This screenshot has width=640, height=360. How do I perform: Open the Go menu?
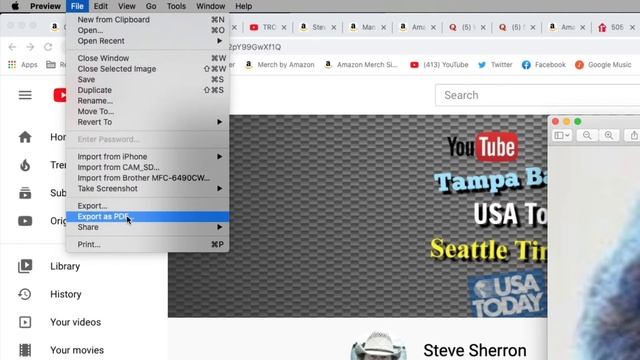(151, 6)
